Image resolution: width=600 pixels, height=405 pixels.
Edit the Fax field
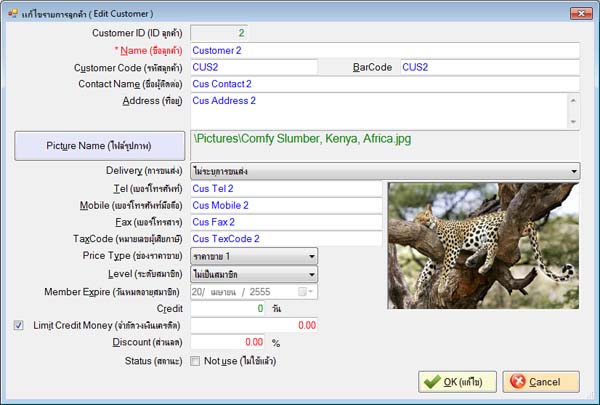(286, 222)
